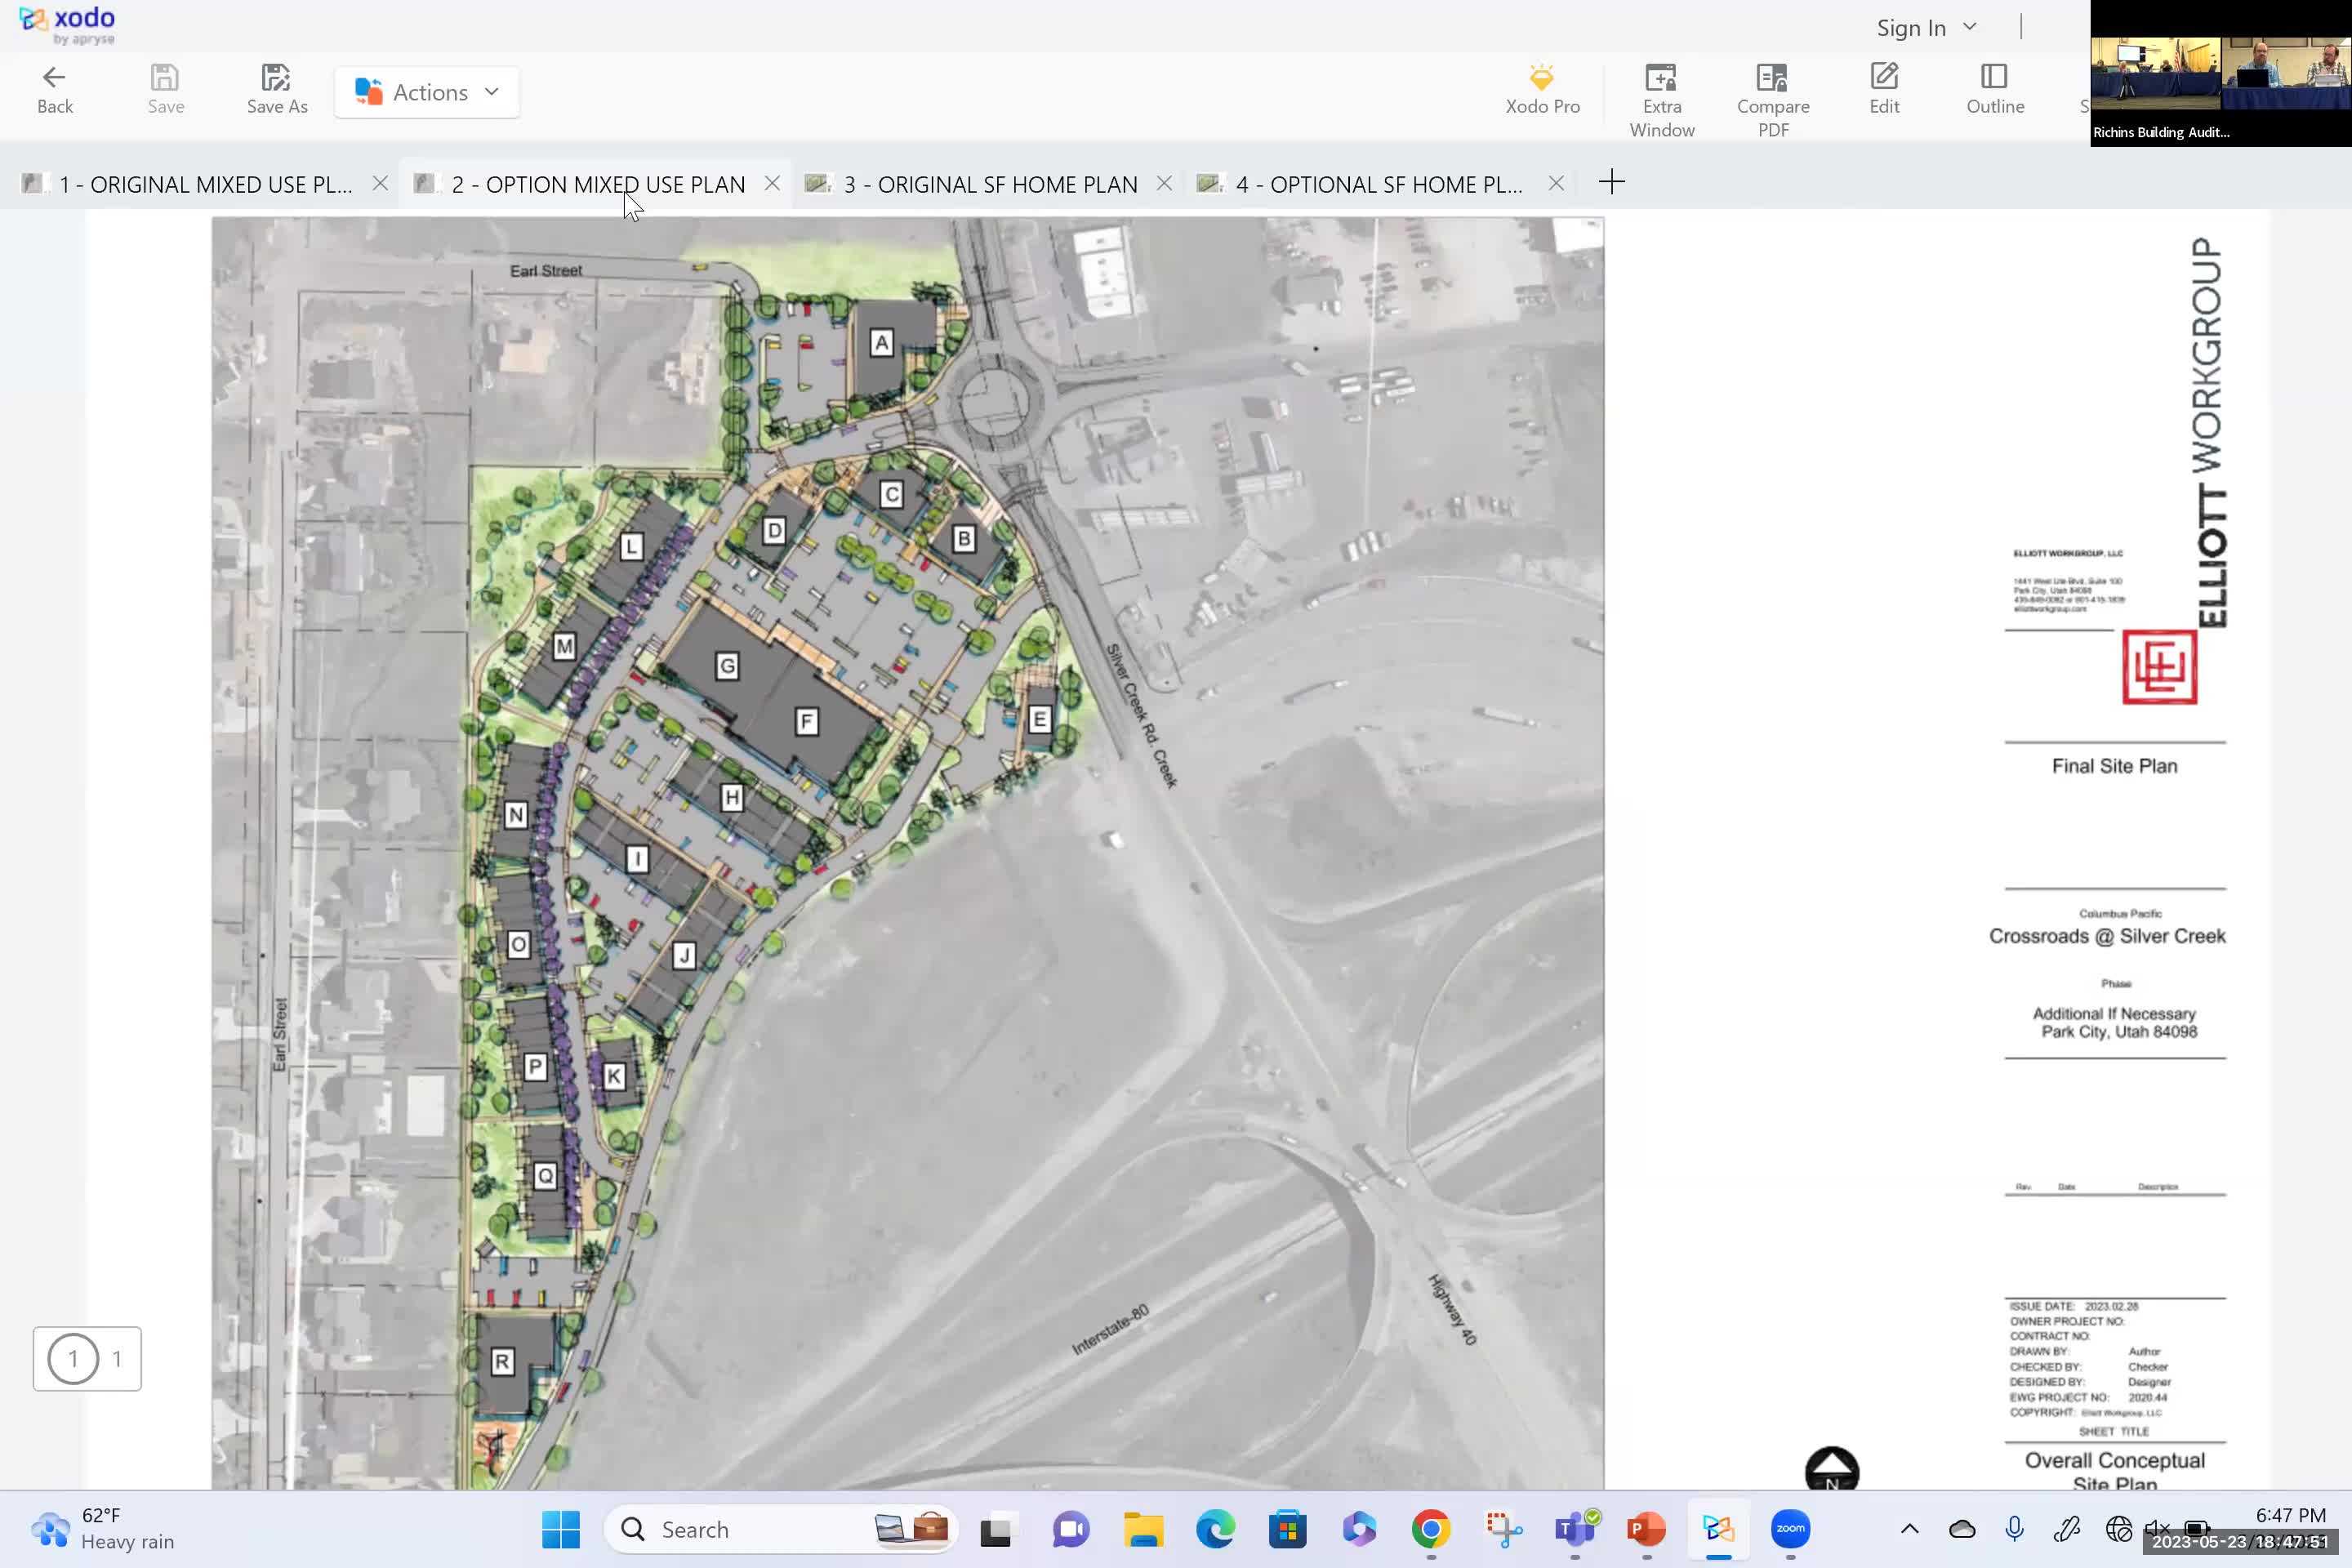This screenshot has height=1568, width=2352.
Task: Open the OPTIONAL SF HOME PLAN tab
Action: [1380, 183]
